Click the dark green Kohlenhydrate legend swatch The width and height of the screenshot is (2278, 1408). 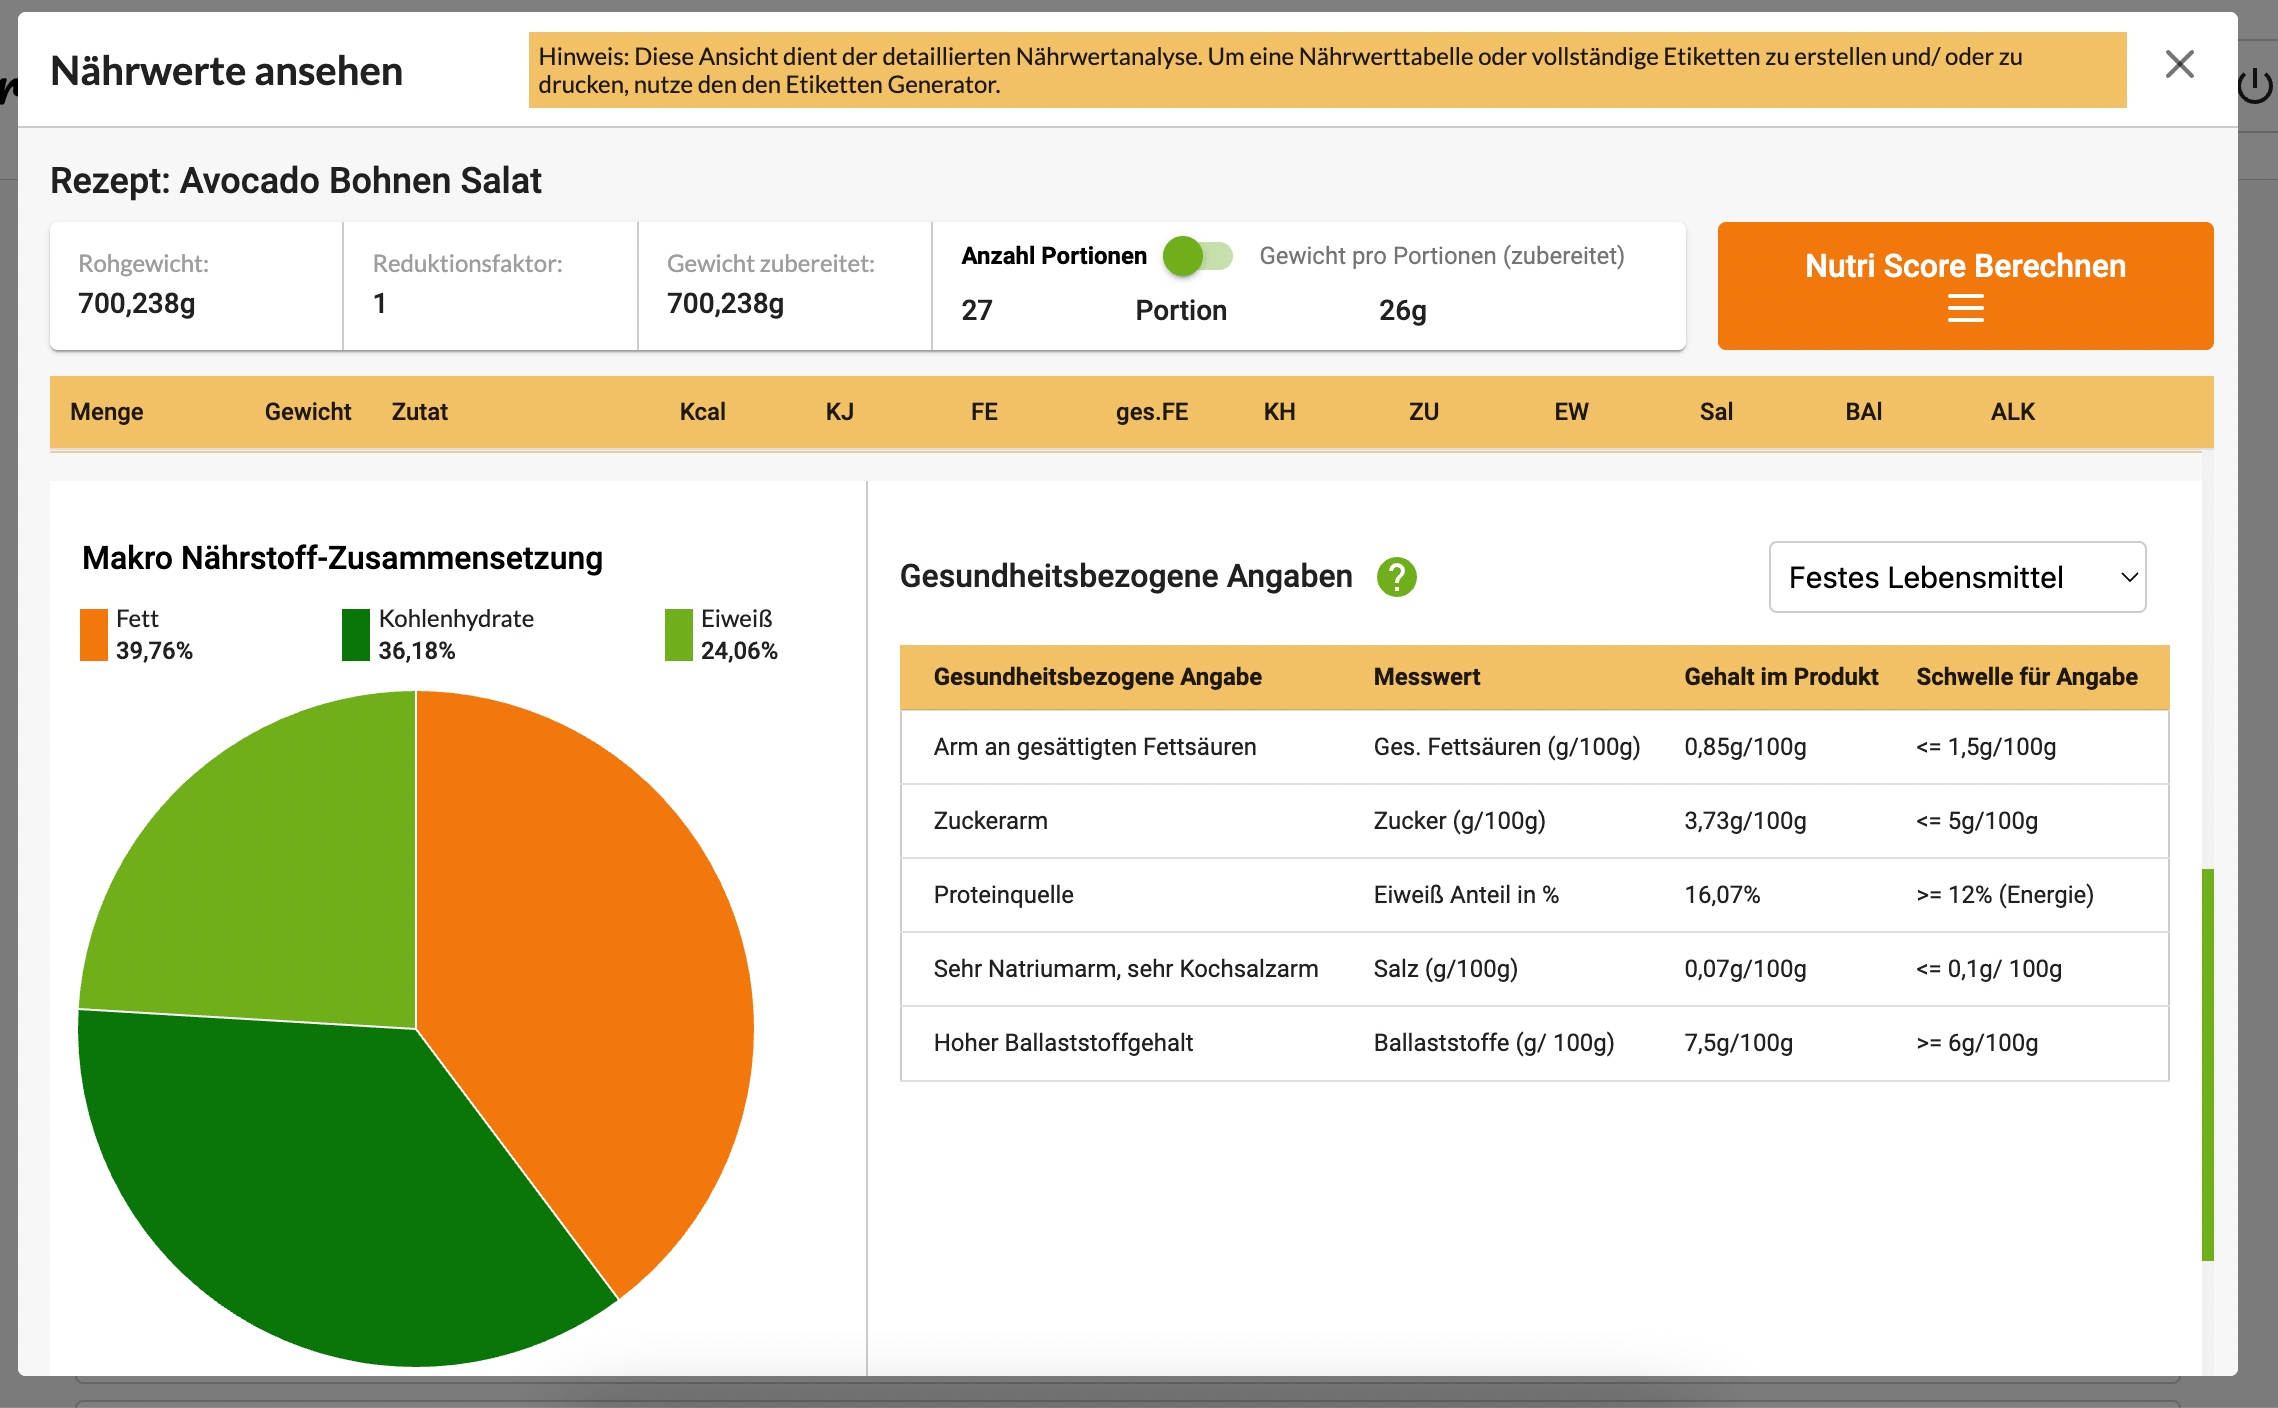(356, 635)
